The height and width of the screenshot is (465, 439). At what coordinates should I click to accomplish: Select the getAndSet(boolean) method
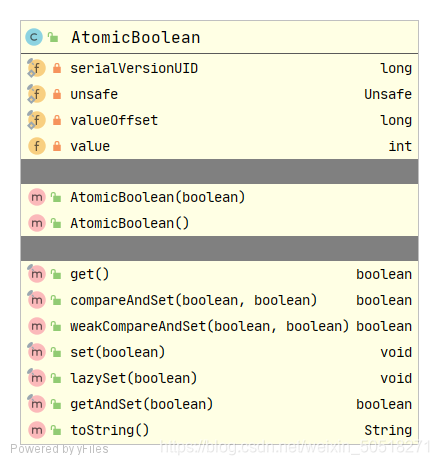pos(142,404)
